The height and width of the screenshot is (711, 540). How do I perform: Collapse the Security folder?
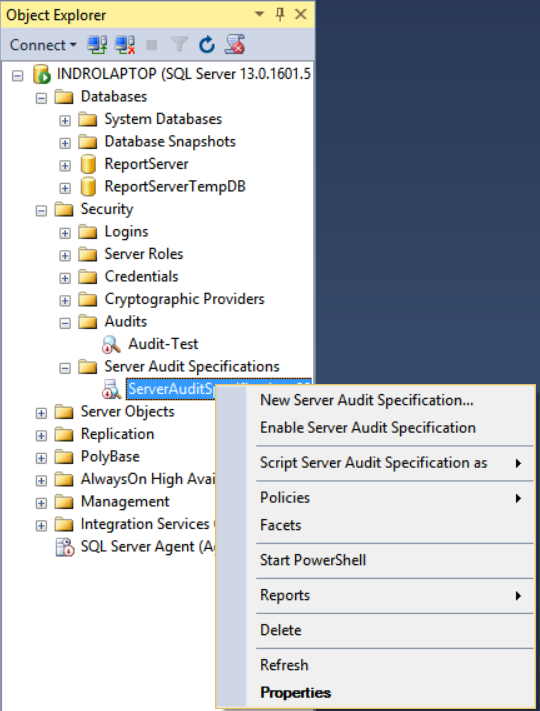tap(41, 210)
